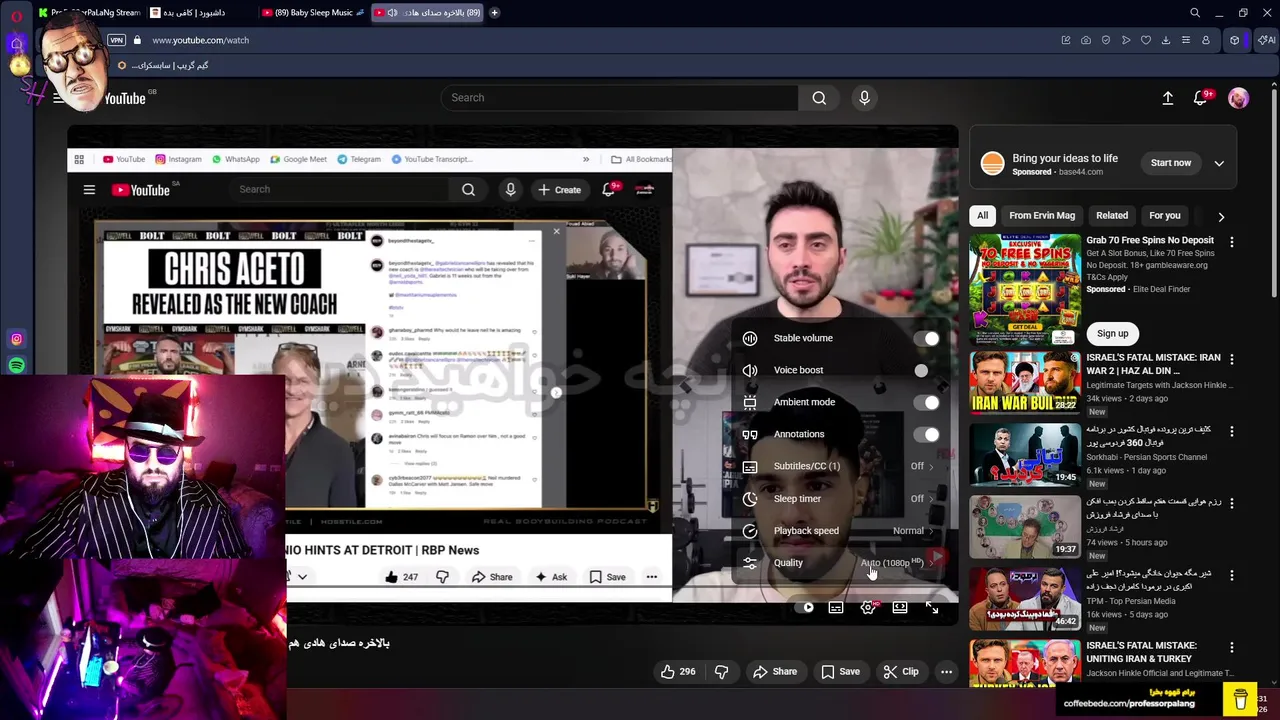
Task: Open the Subtitles/CC (1) submenu
Action: tap(840, 466)
